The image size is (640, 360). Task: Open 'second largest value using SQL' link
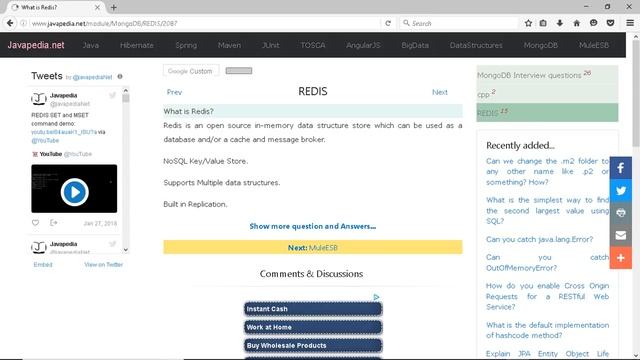(547, 211)
